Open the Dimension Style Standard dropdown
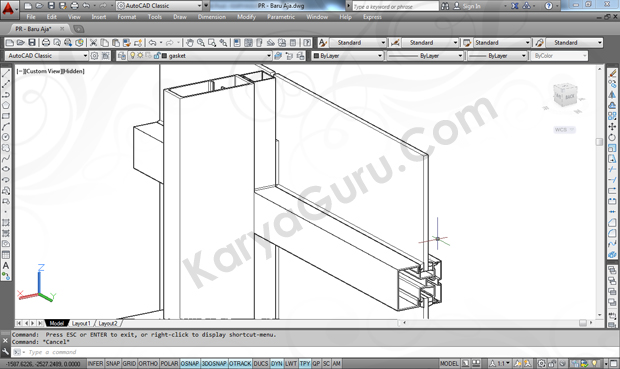Viewport: 620px width, 369px height. click(x=430, y=43)
